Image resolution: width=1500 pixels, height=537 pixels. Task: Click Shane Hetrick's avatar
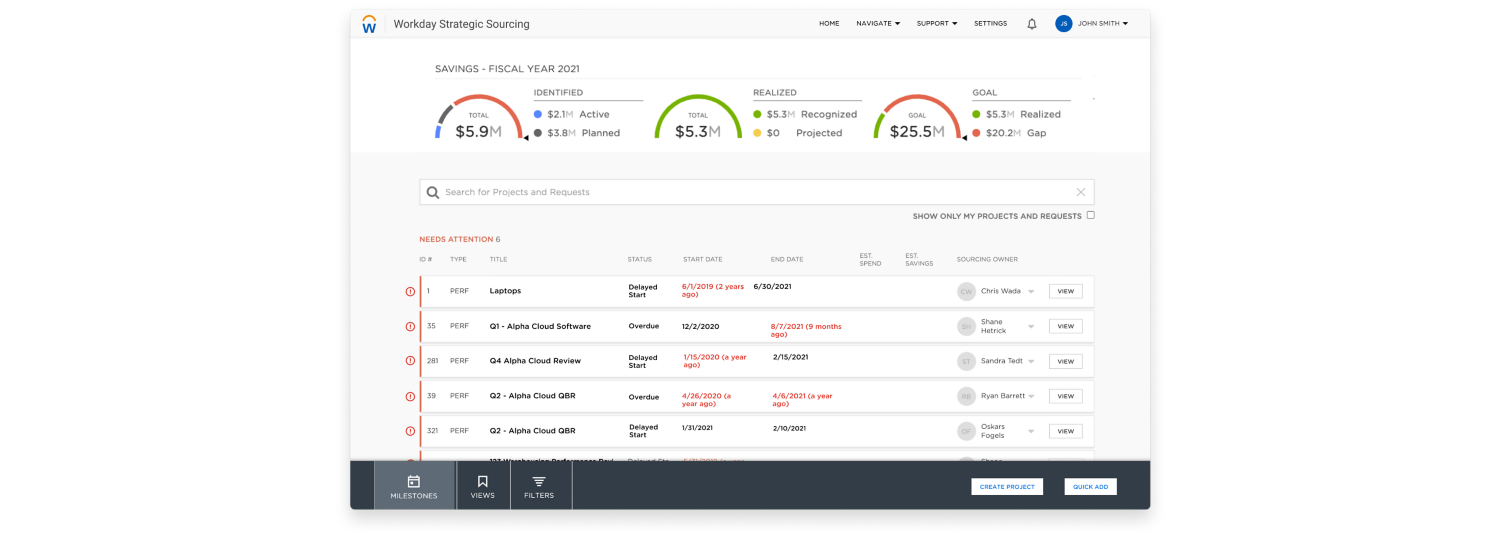click(x=966, y=326)
